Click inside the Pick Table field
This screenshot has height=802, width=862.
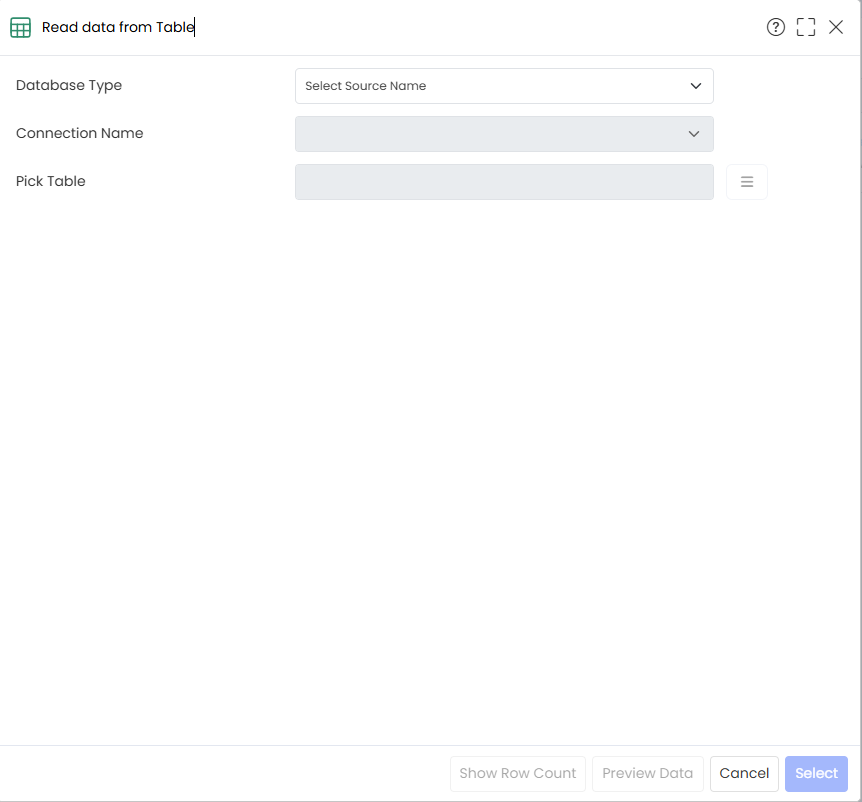[504, 182]
